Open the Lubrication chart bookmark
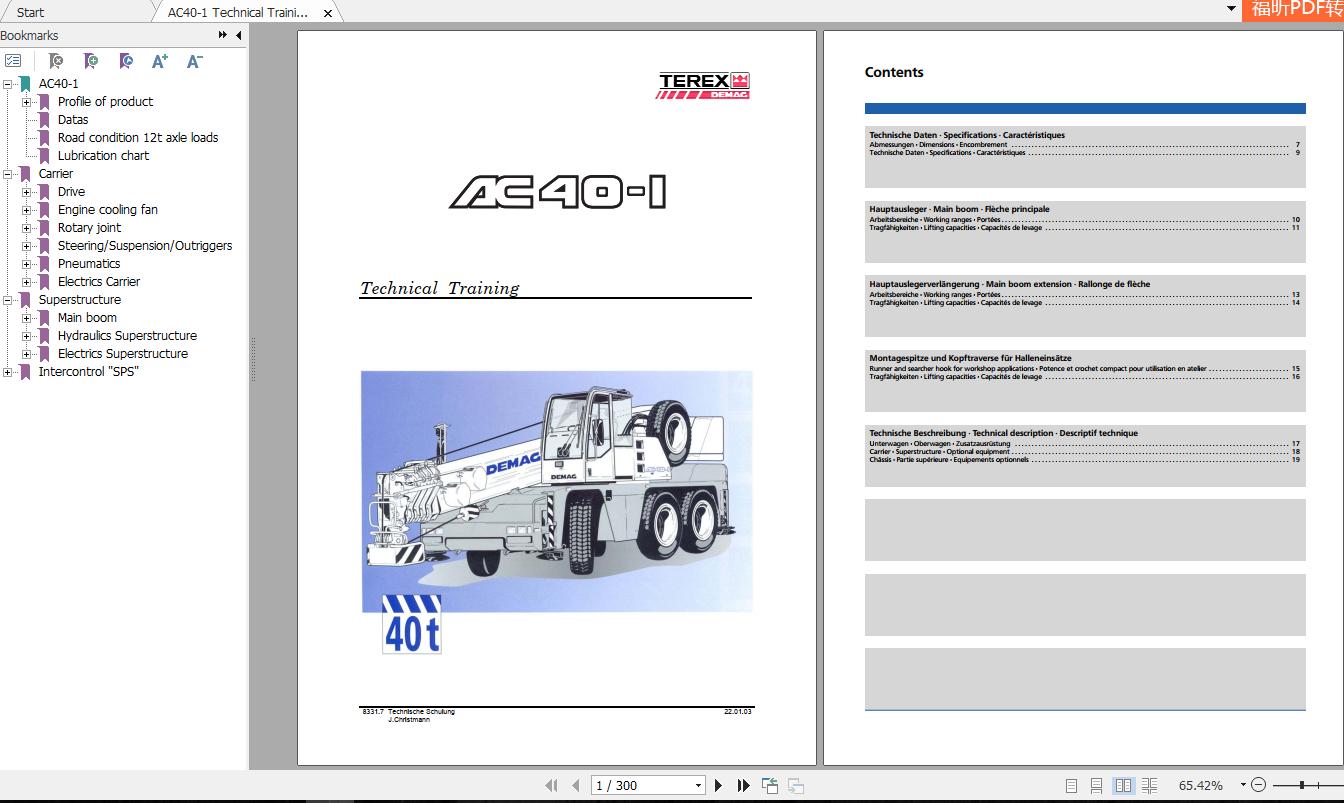Viewport: 1344px width, 803px height. (104, 155)
